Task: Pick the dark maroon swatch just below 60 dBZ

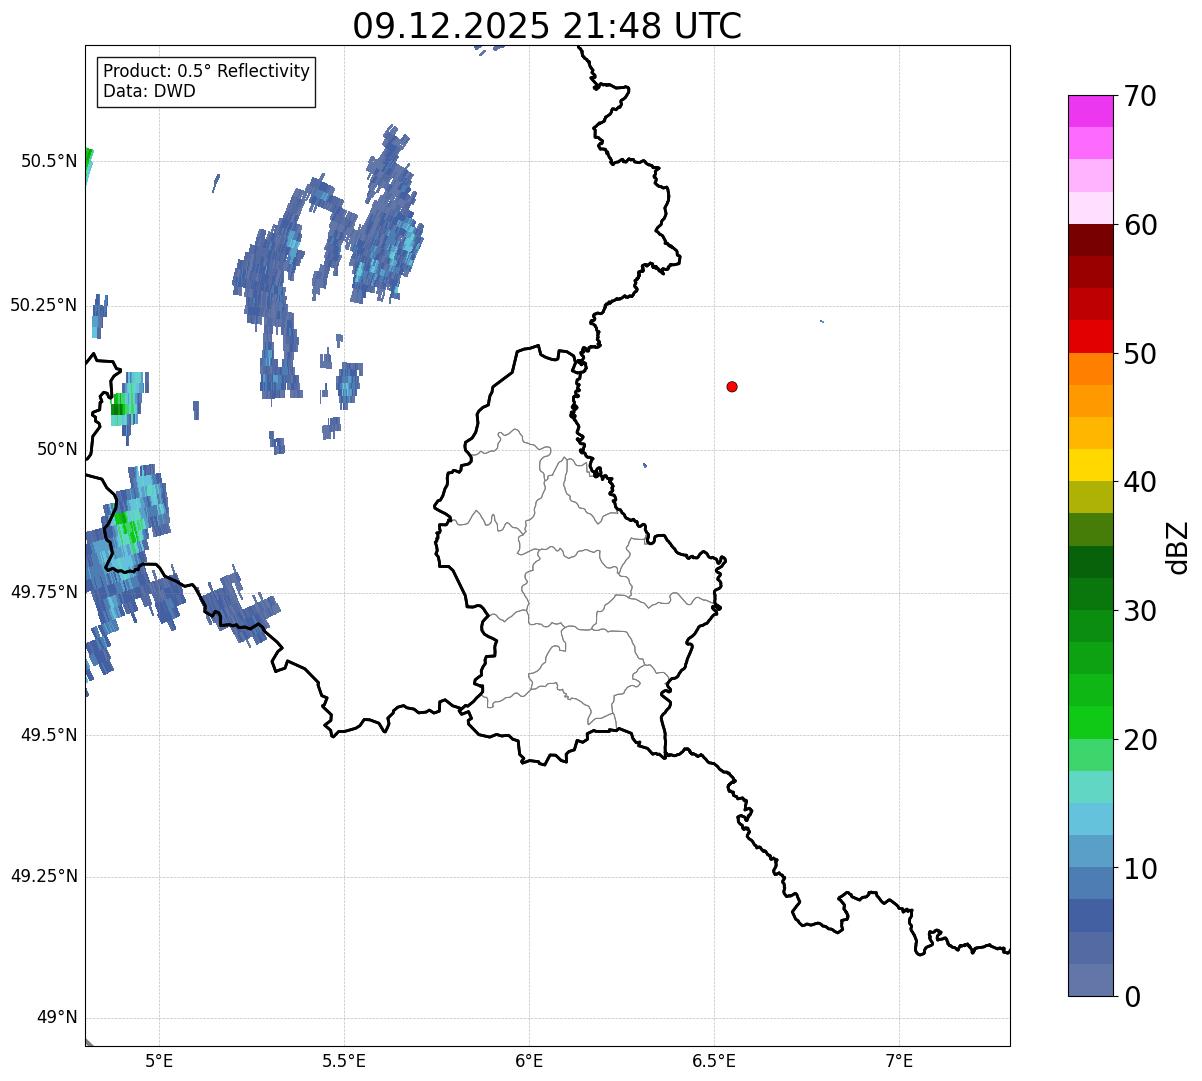Action: pyautogui.click(x=1091, y=240)
